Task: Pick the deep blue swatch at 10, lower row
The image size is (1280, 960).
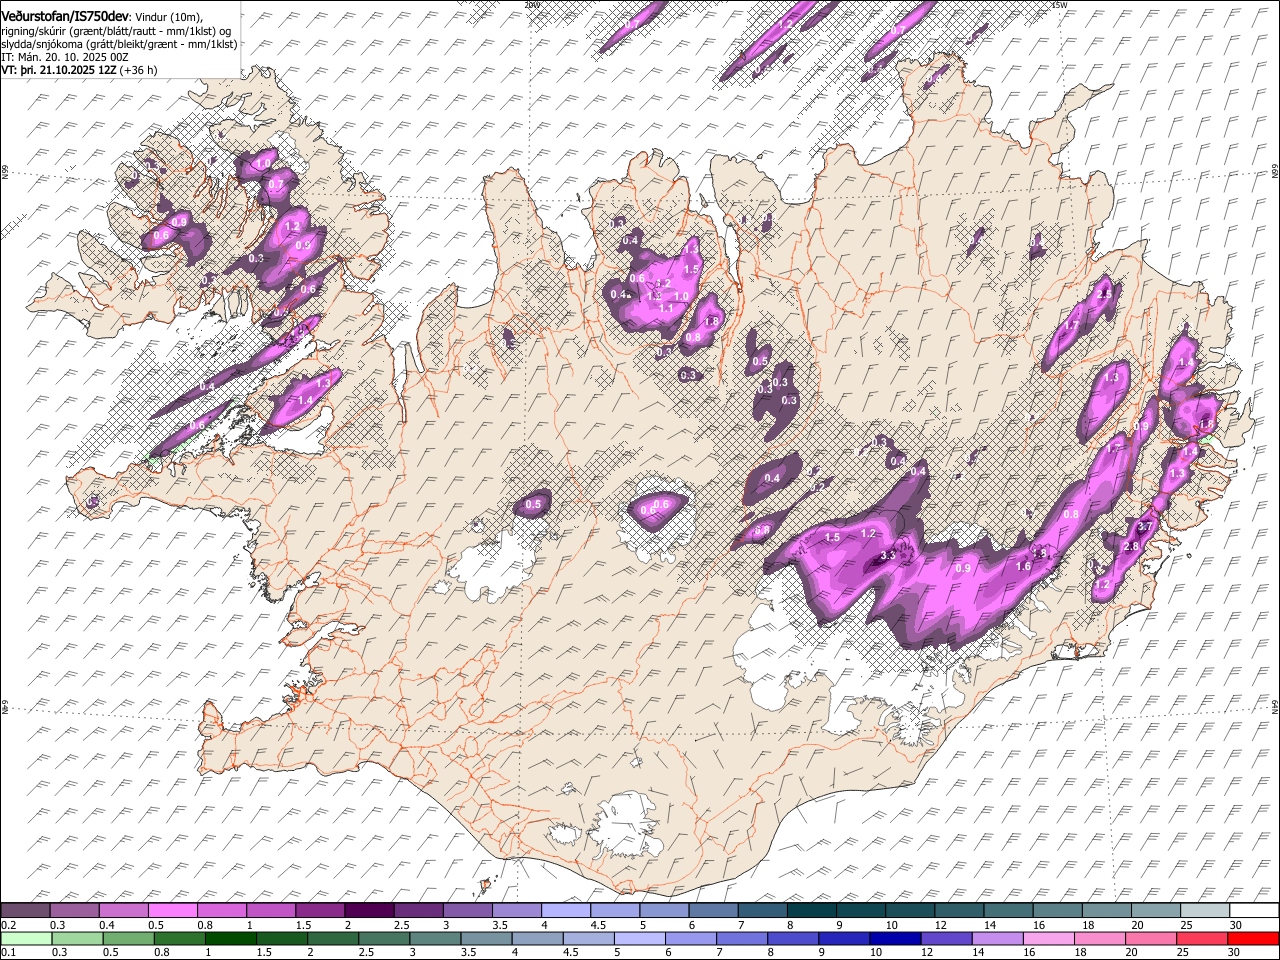Action: pos(895,938)
